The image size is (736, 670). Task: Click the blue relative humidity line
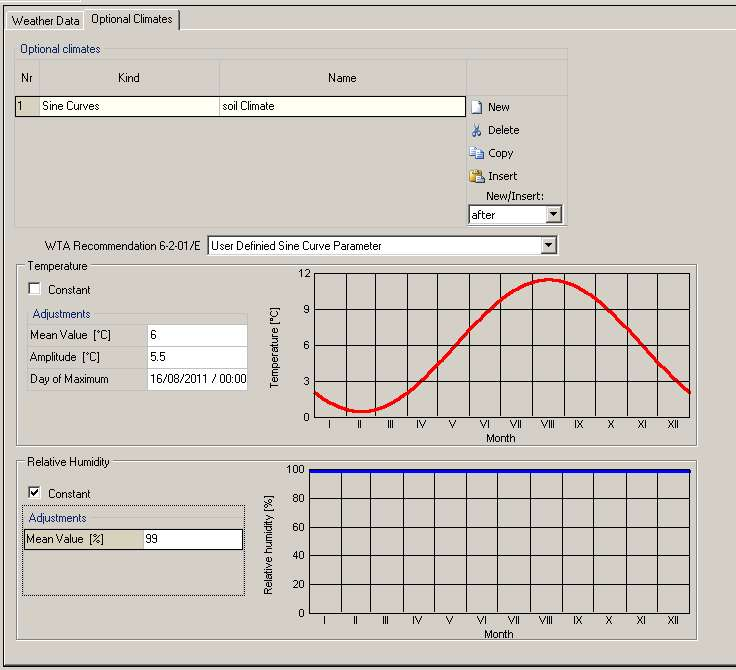tap(498, 470)
